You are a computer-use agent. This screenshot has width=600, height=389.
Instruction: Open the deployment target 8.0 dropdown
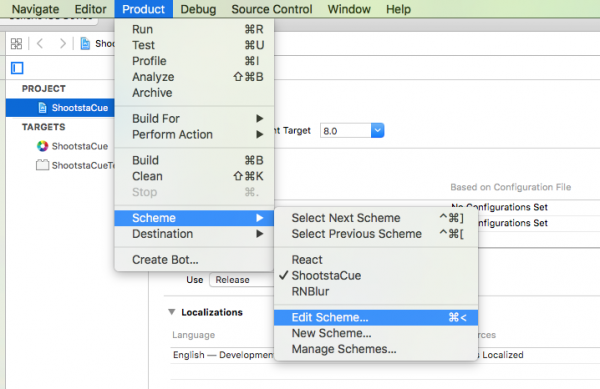click(x=377, y=131)
